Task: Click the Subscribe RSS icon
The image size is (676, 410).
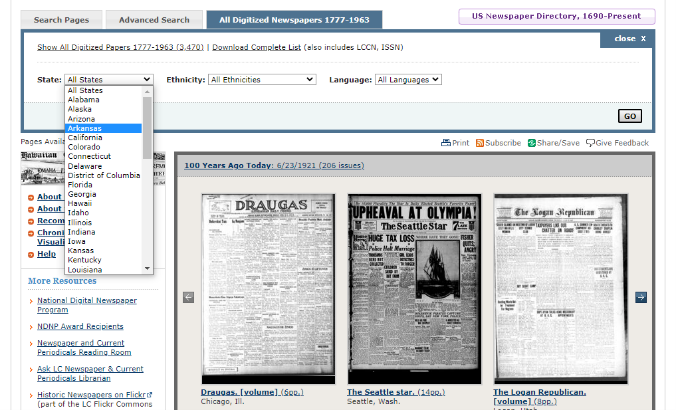Action: (480, 143)
